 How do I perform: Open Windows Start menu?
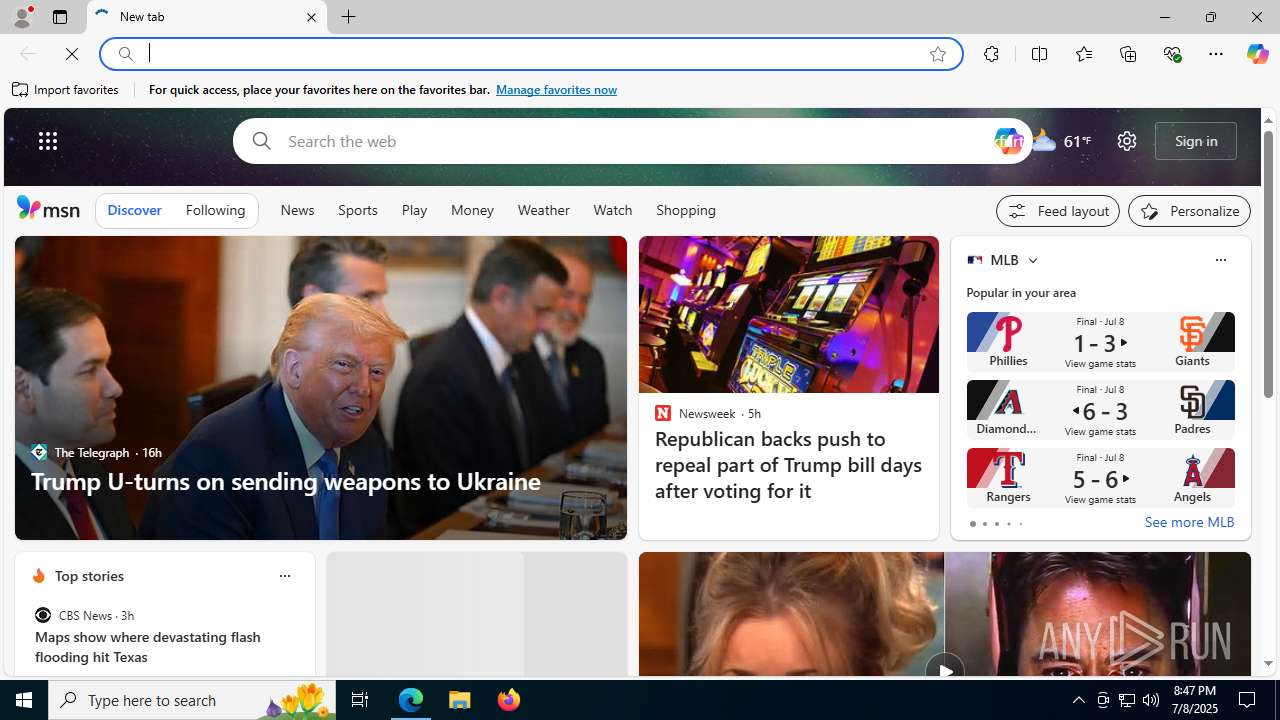click(24, 700)
